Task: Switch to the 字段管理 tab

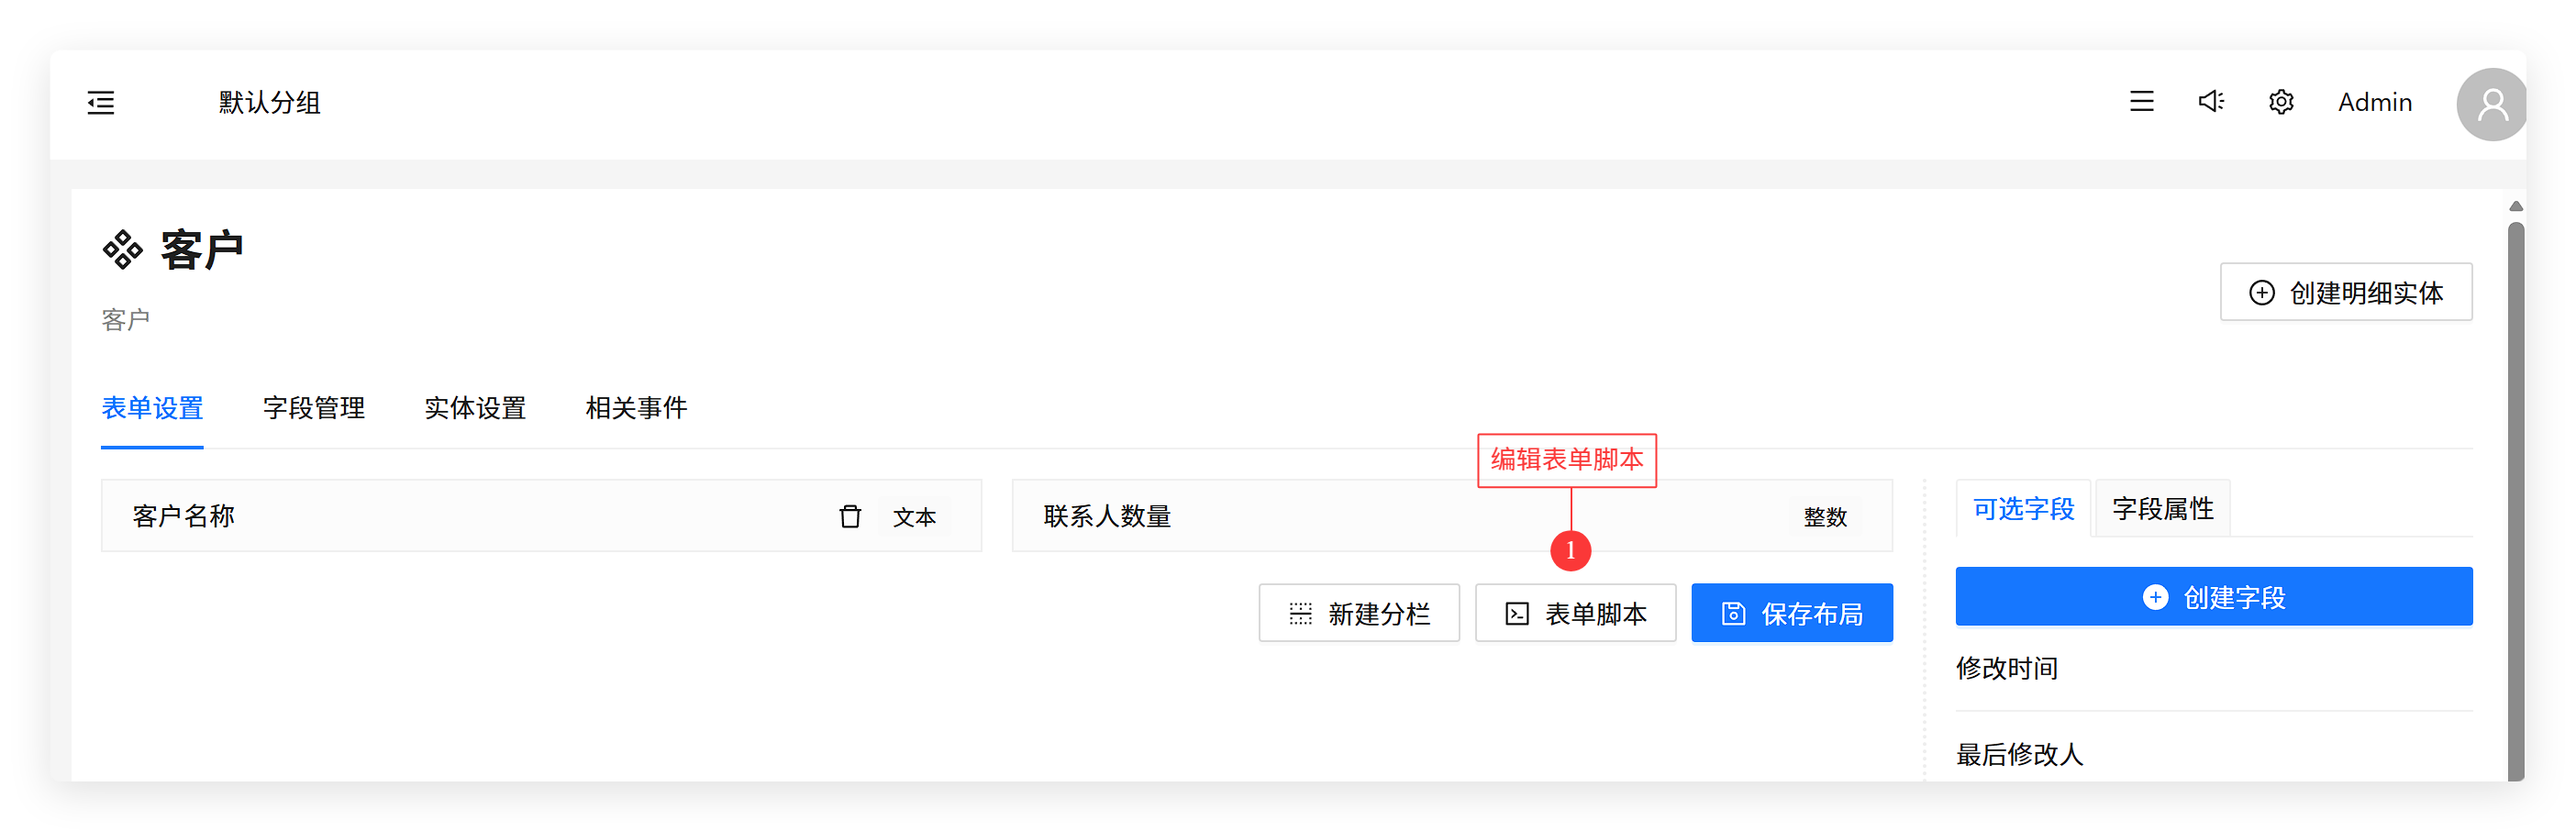Action: 313,408
